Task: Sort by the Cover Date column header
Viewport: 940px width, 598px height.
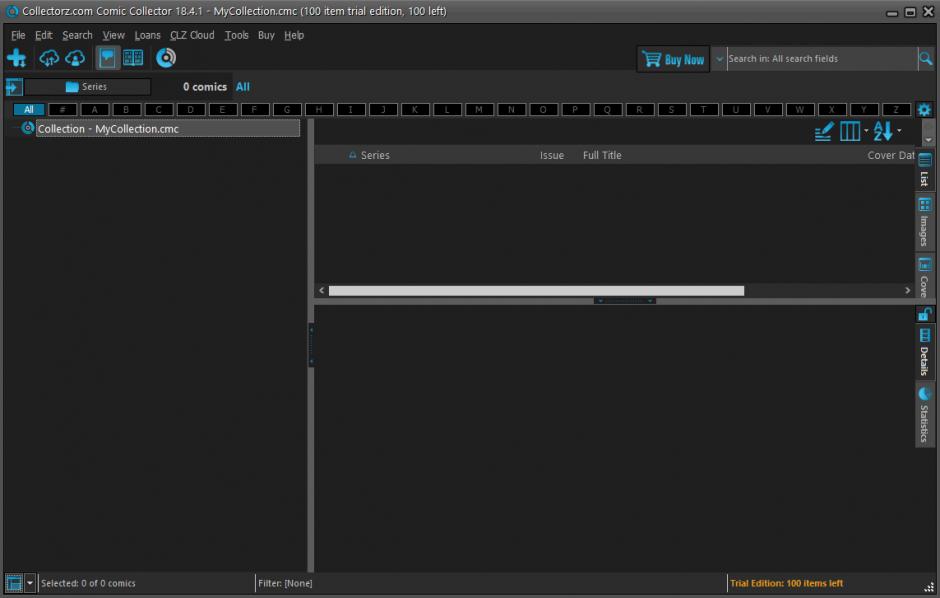Action: 891,155
